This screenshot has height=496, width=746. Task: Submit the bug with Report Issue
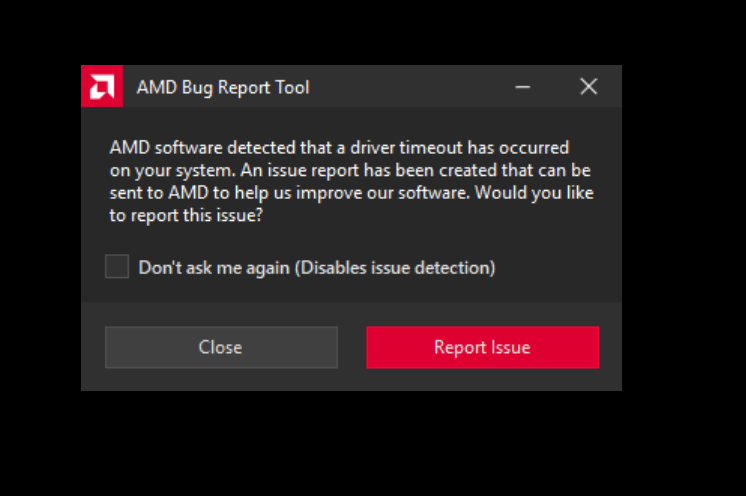pos(482,347)
